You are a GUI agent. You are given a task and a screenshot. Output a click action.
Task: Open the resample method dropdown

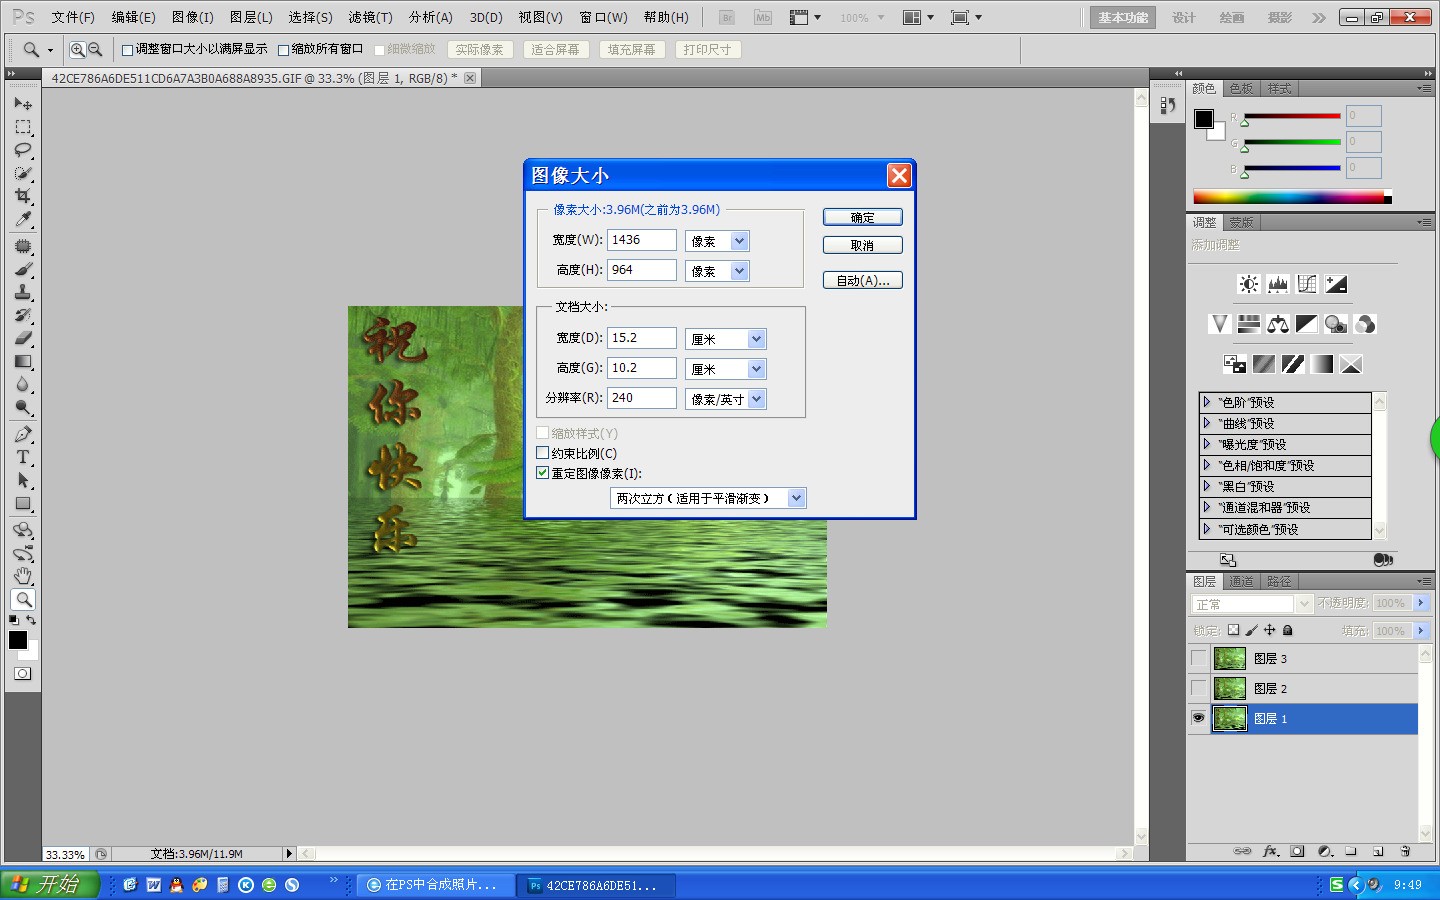coord(796,498)
